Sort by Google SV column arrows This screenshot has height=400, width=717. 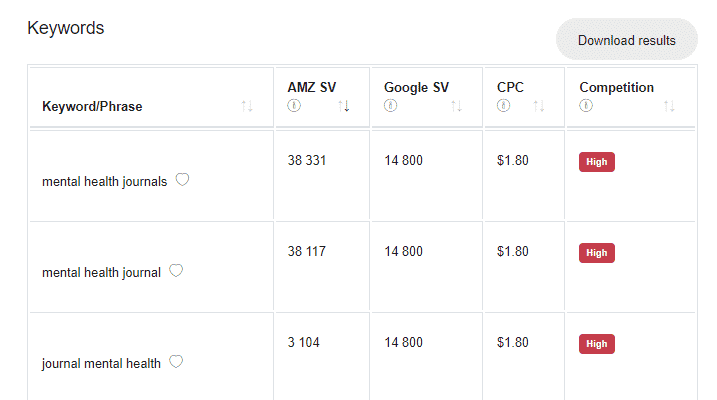click(x=456, y=106)
